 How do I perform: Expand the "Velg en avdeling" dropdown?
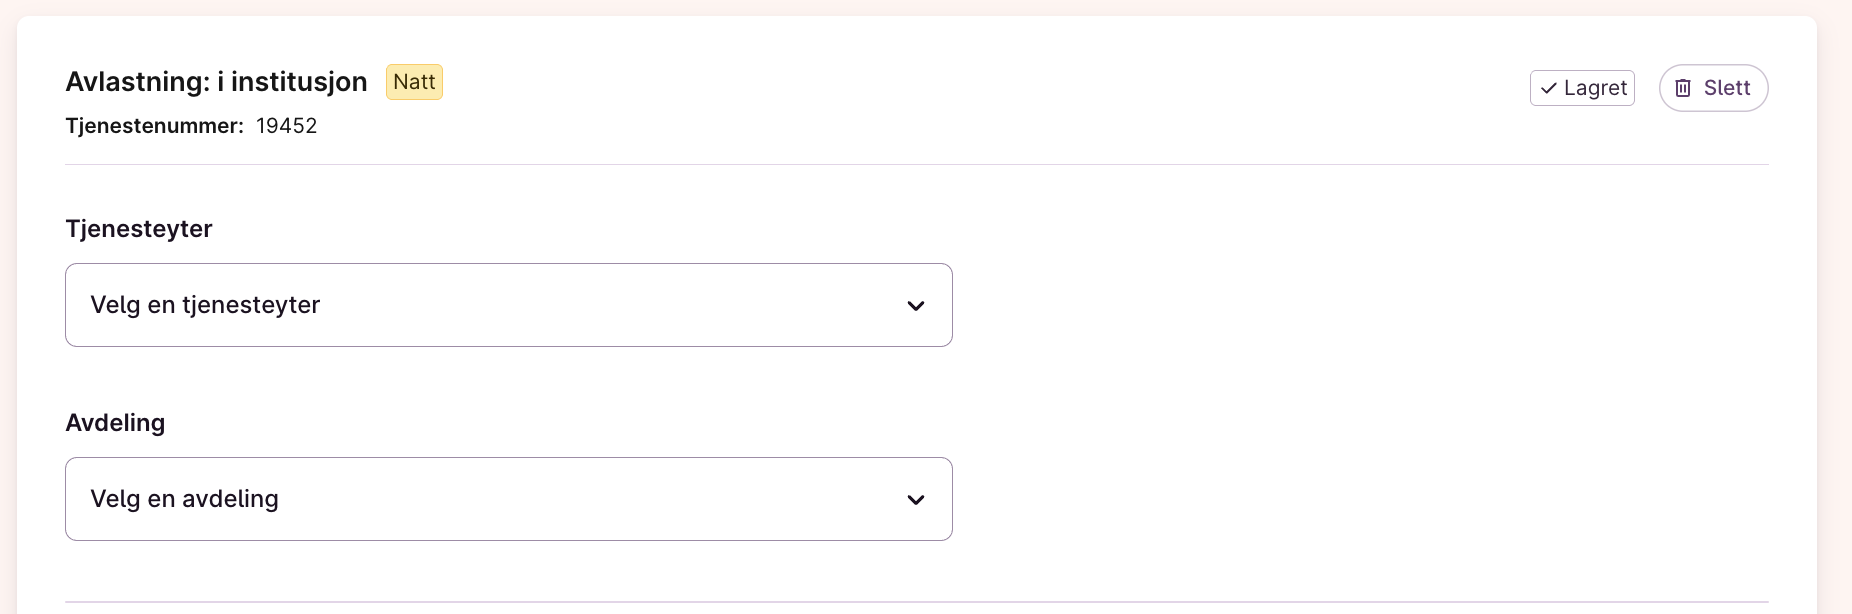pyautogui.click(x=508, y=499)
